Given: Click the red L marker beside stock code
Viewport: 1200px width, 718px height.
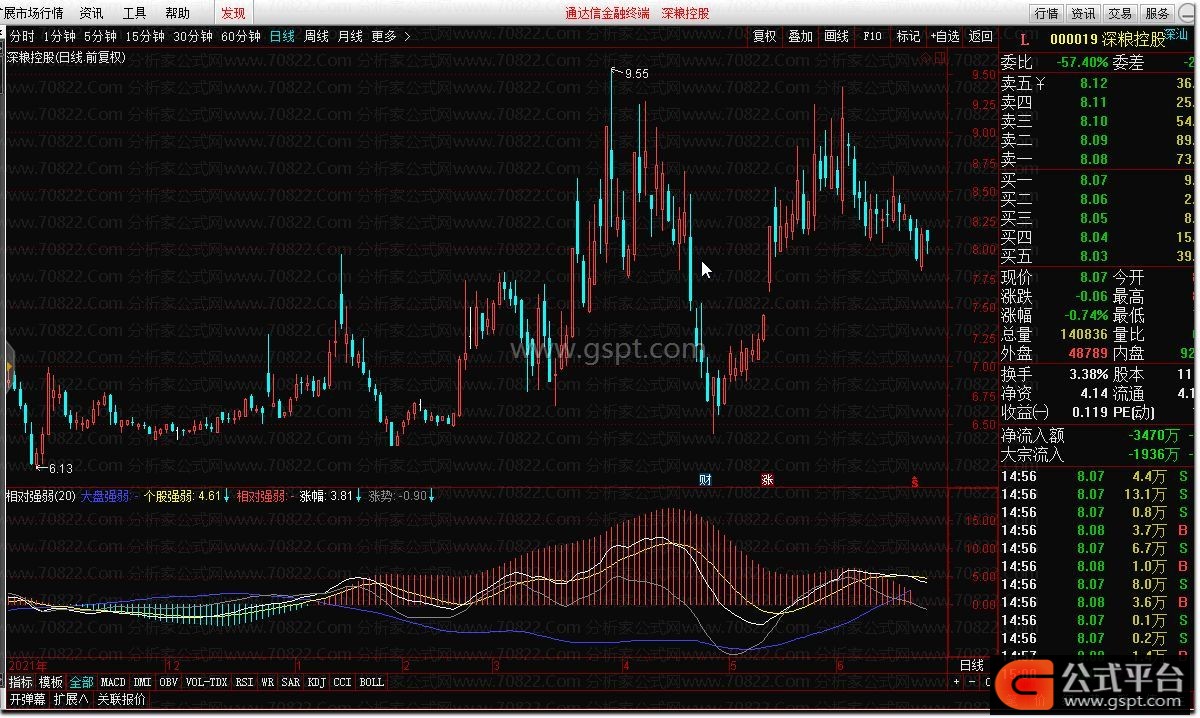Looking at the screenshot, I should pos(1023,39).
